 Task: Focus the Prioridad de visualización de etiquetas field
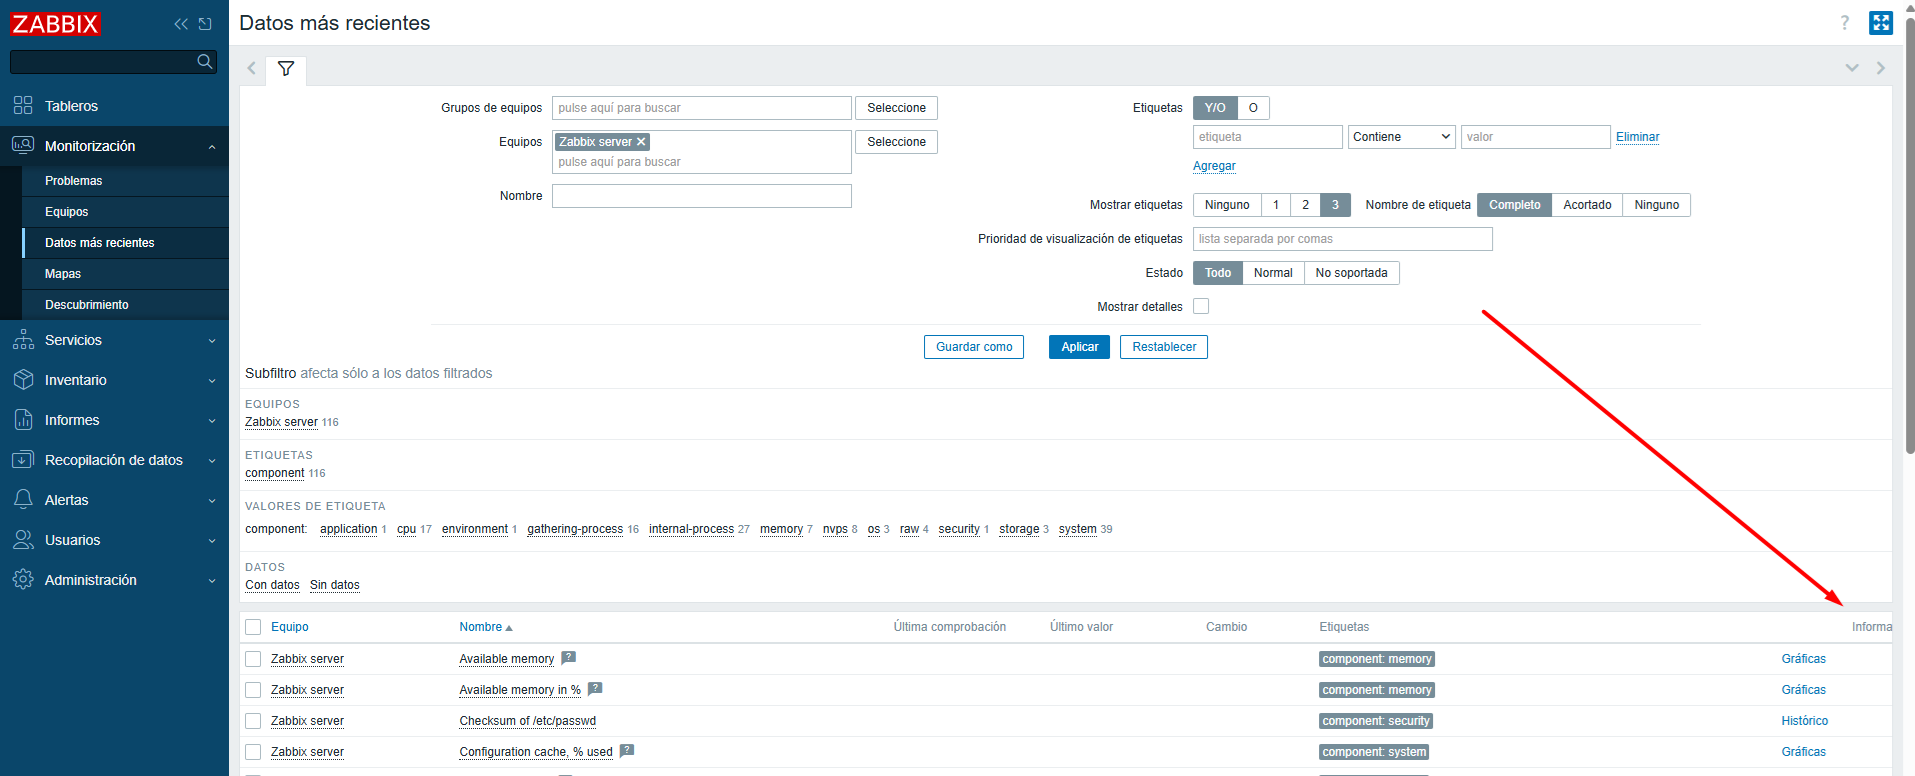point(1342,239)
